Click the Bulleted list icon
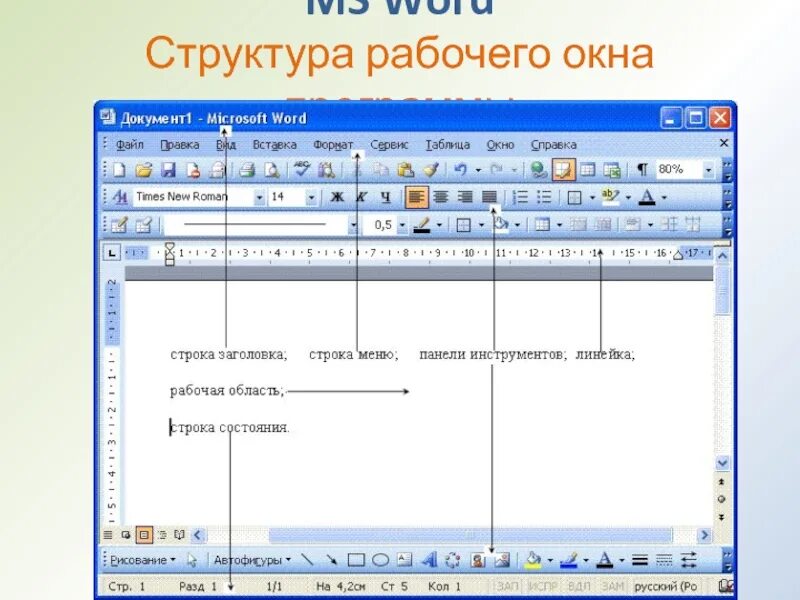 pos(544,197)
